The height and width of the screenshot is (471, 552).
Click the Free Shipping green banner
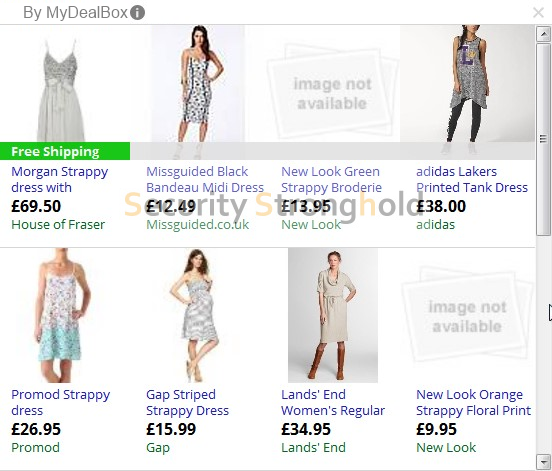click(x=65, y=151)
